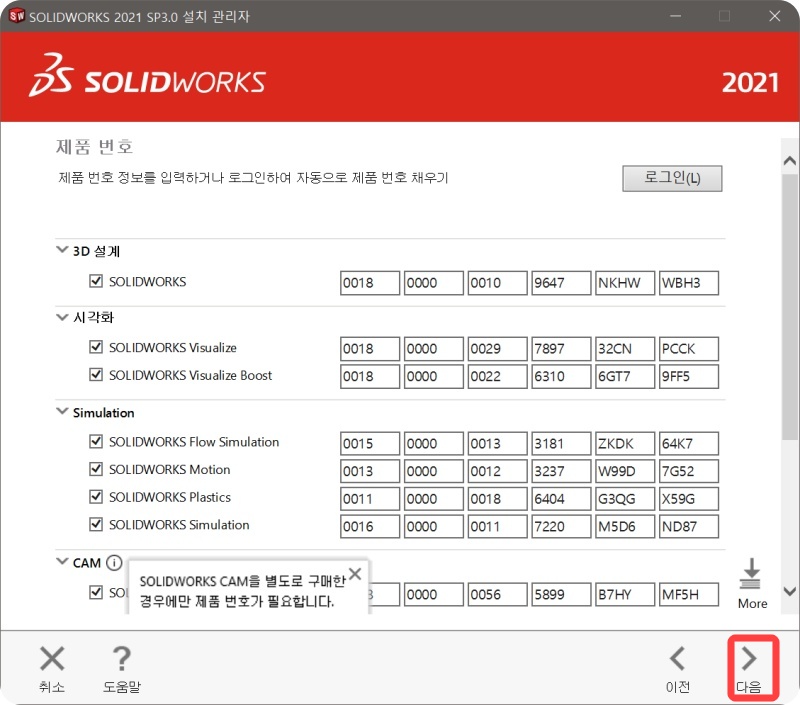Image resolution: width=800 pixels, height=705 pixels.
Task: Click the 이전 back arrow icon
Action: pos(678,659)
